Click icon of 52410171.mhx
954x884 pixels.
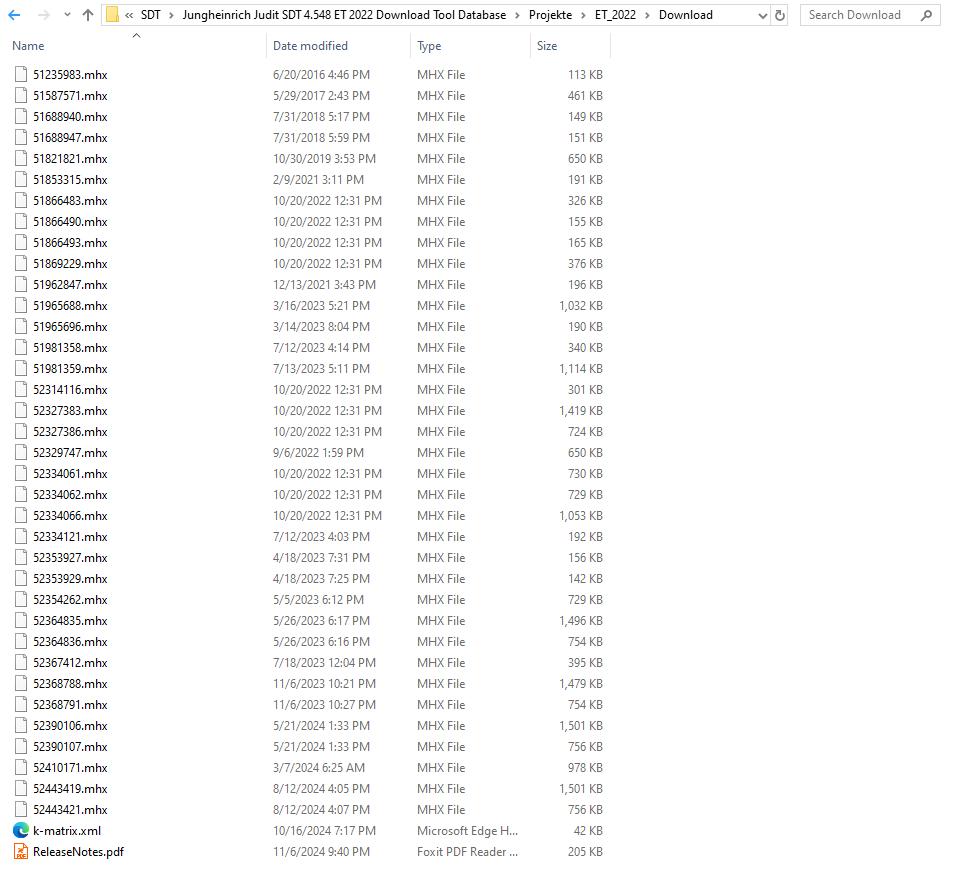21,767
